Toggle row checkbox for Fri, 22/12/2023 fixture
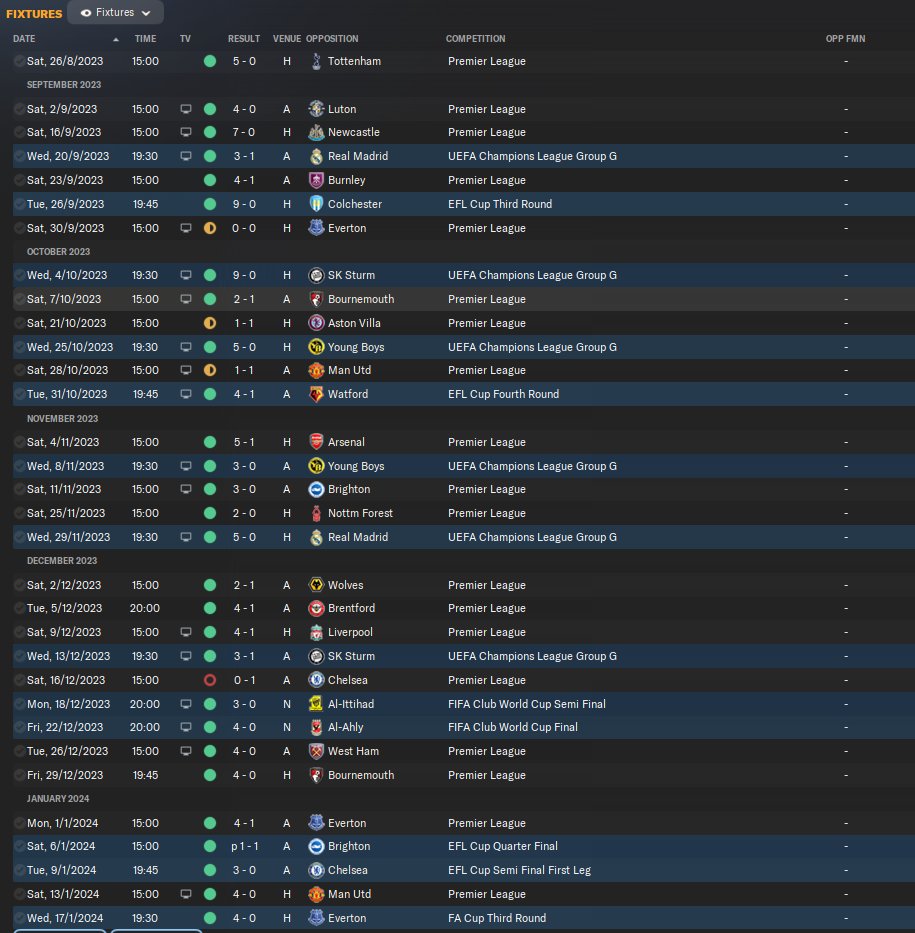The image size is (915, 933). [x=20, y=727]
